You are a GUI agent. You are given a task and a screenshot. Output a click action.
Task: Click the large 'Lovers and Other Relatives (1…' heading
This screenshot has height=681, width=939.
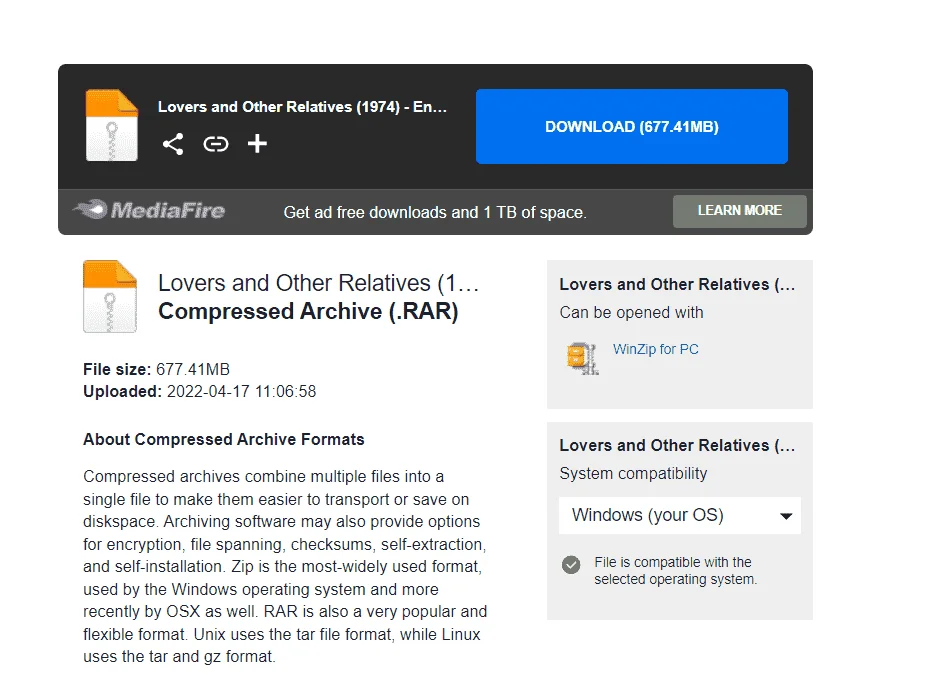pos(318,283)
